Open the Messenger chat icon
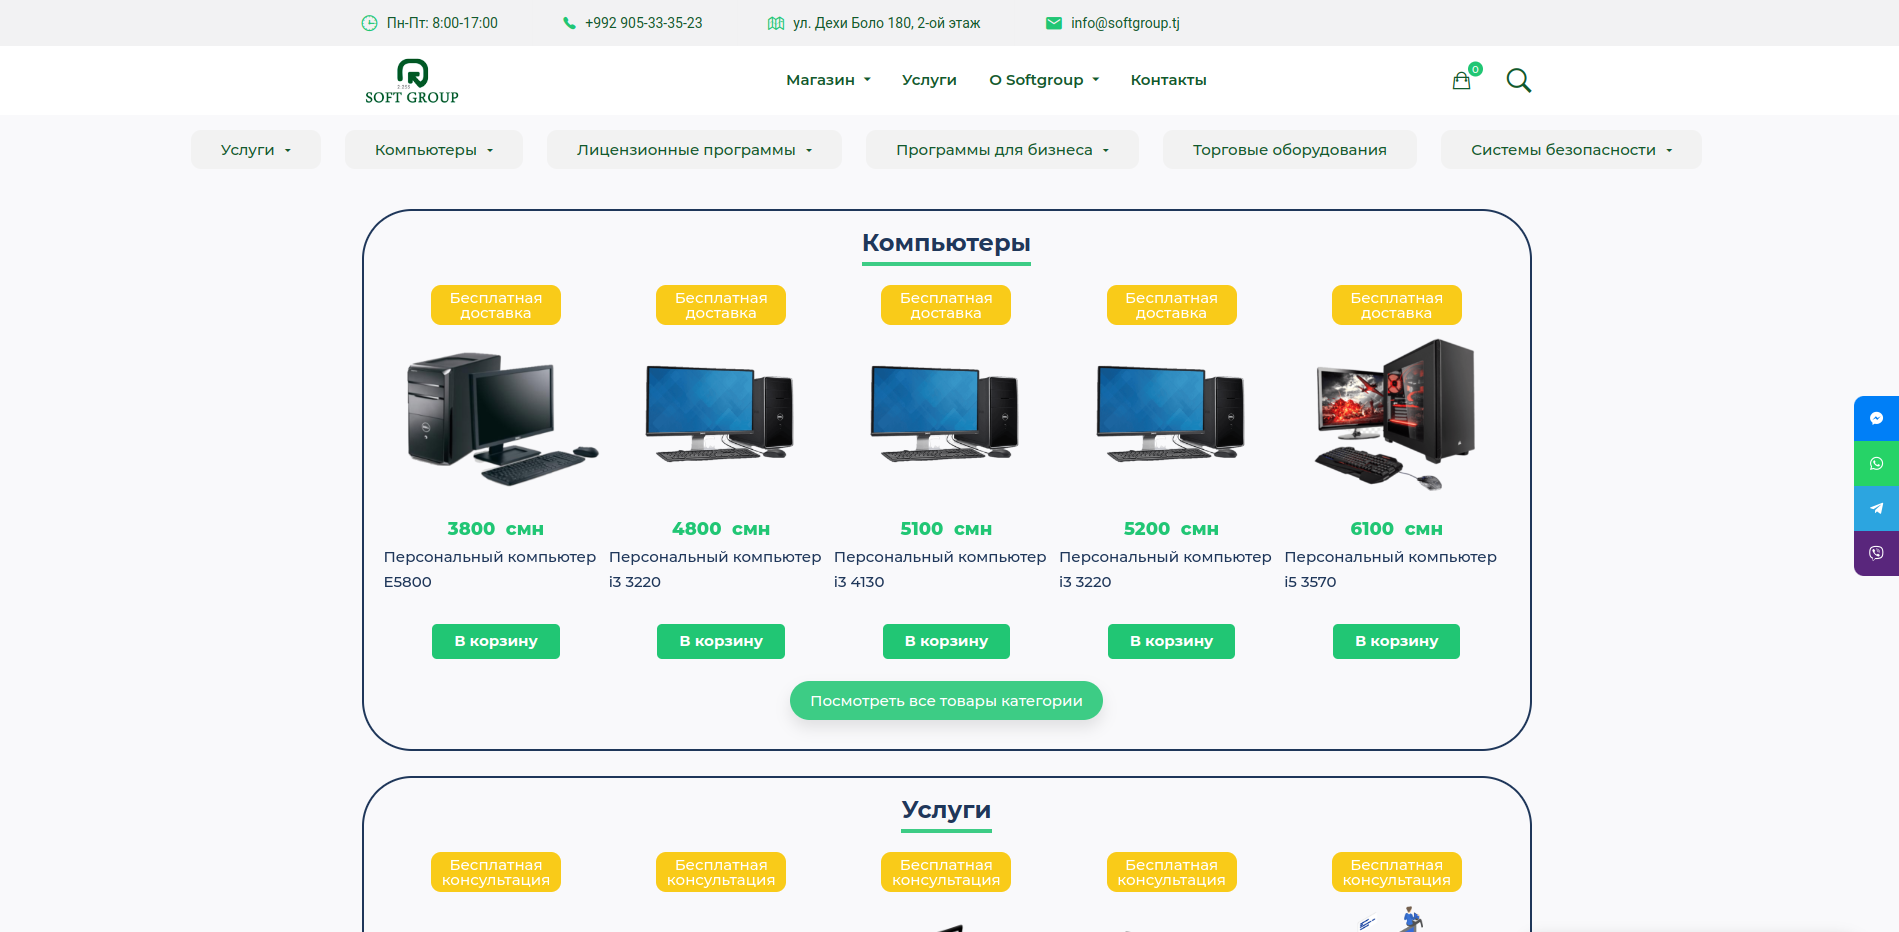This screenshot has width=1899, height=932. pyautogui.click(x=1876, y=418)
